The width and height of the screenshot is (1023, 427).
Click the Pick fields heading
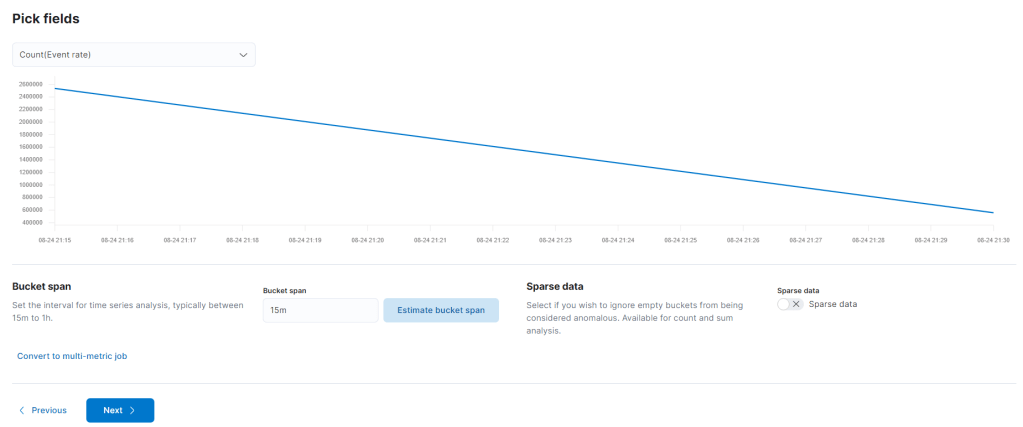click(45, 18)
